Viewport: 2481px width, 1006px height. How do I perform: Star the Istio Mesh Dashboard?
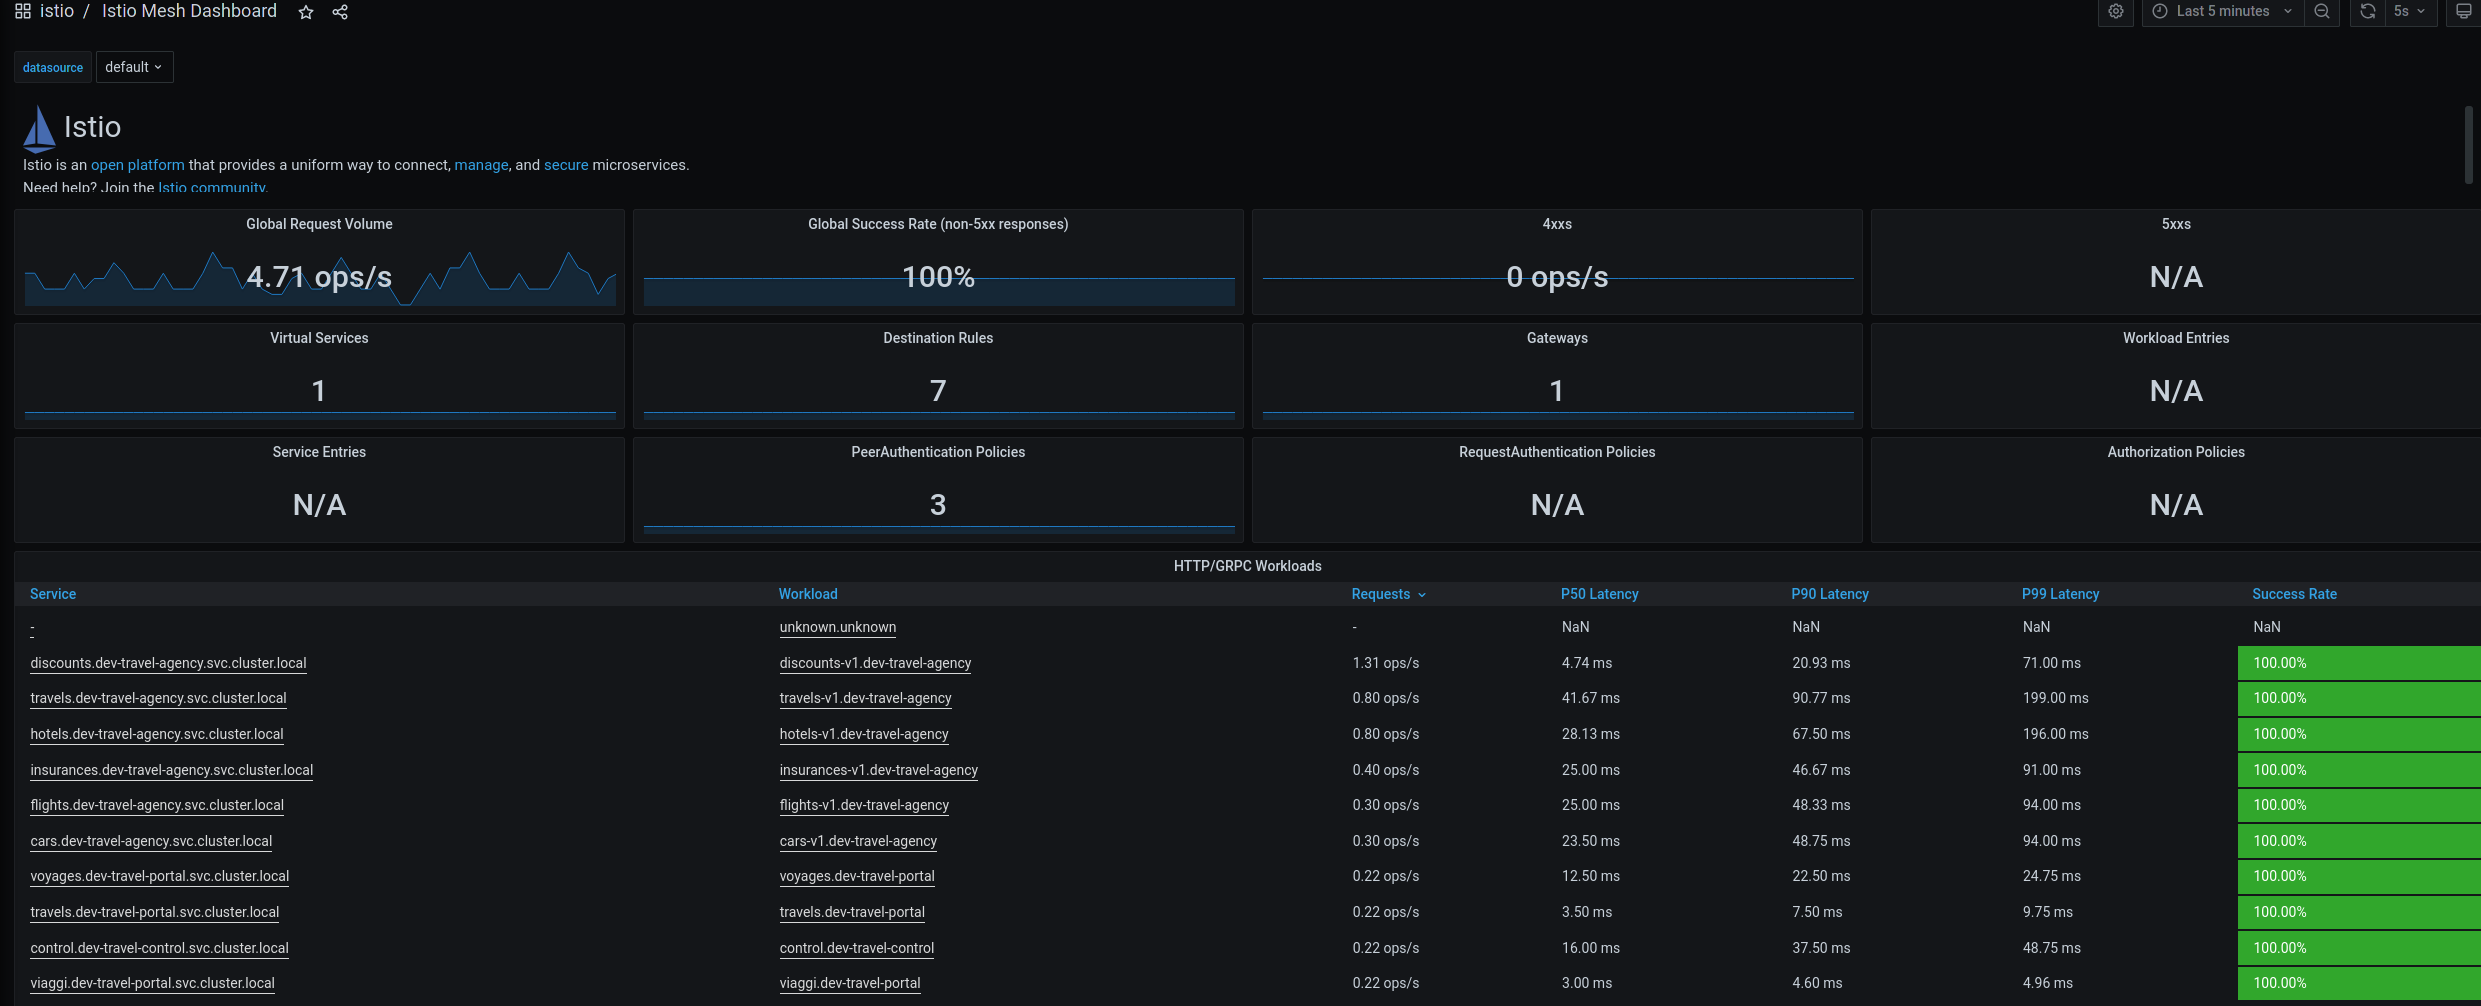(x=306, y=12)
